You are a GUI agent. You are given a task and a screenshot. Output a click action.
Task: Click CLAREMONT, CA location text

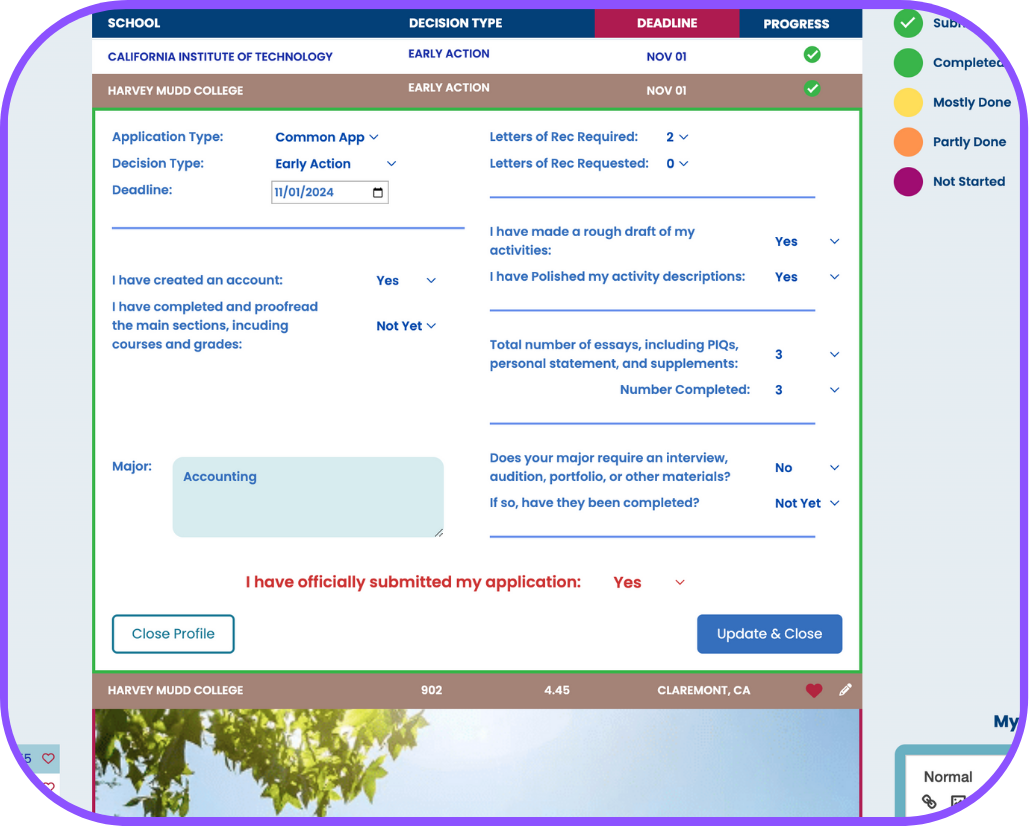703,691
